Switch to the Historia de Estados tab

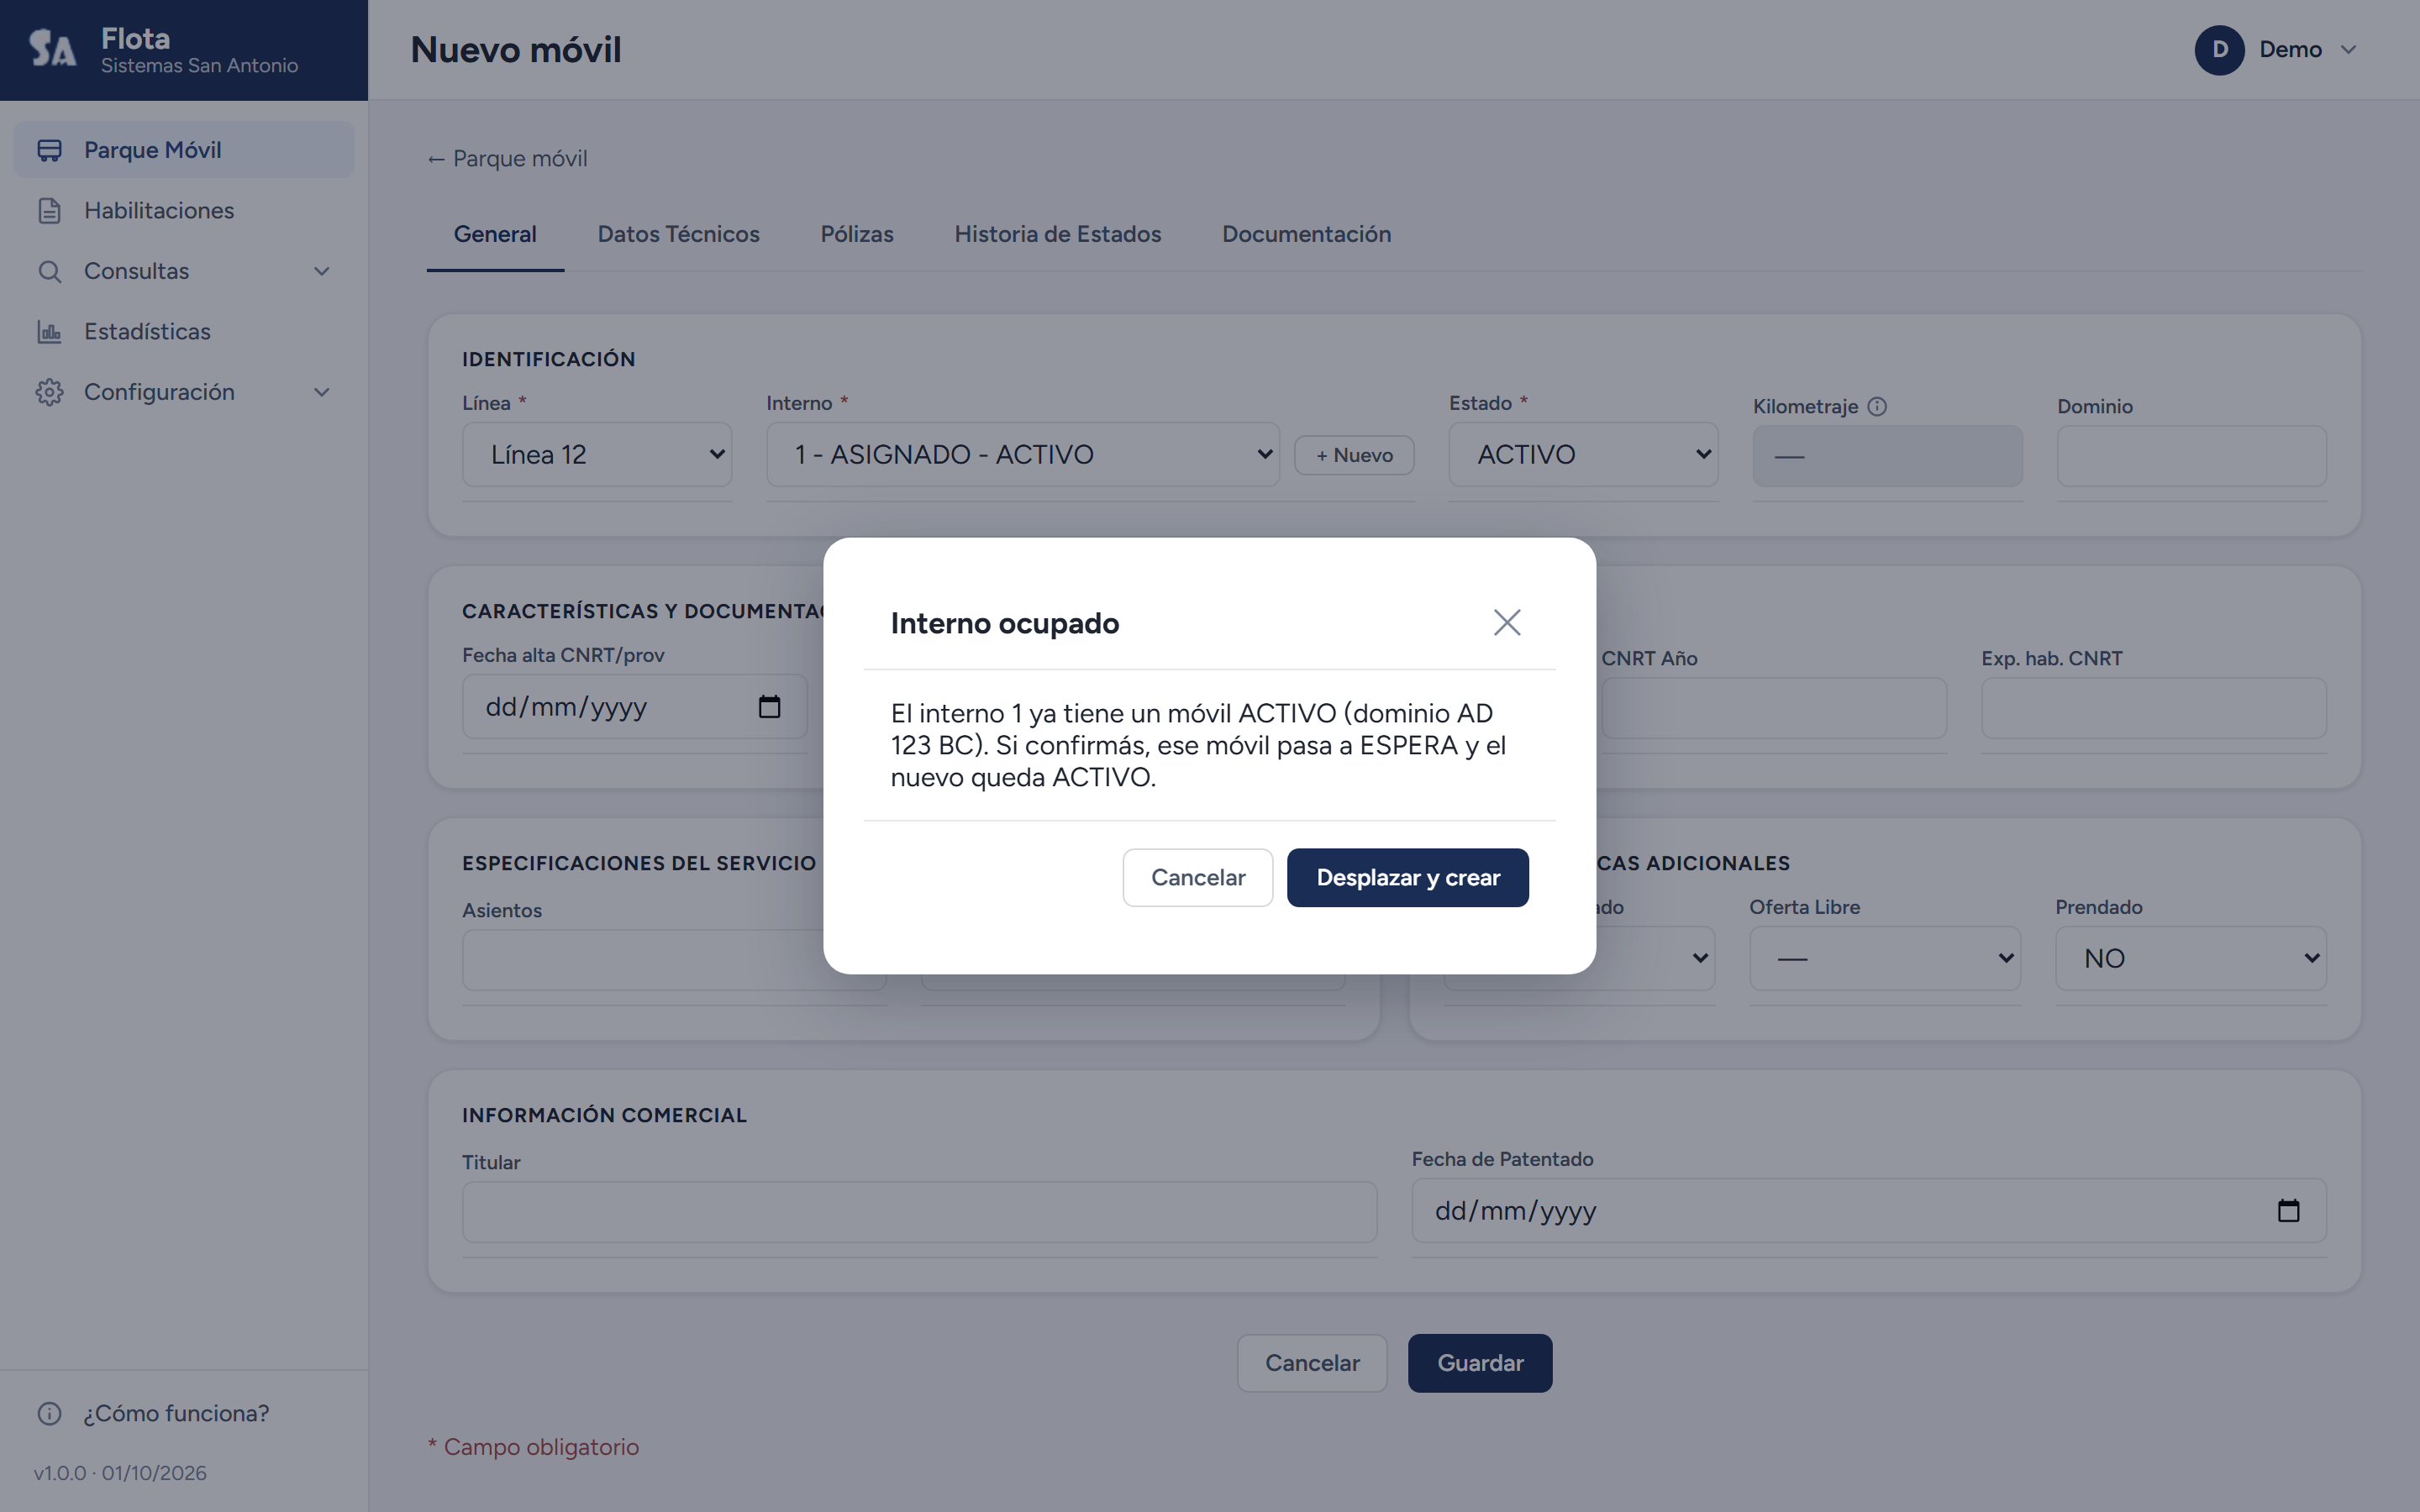[x=1058, y=234]
